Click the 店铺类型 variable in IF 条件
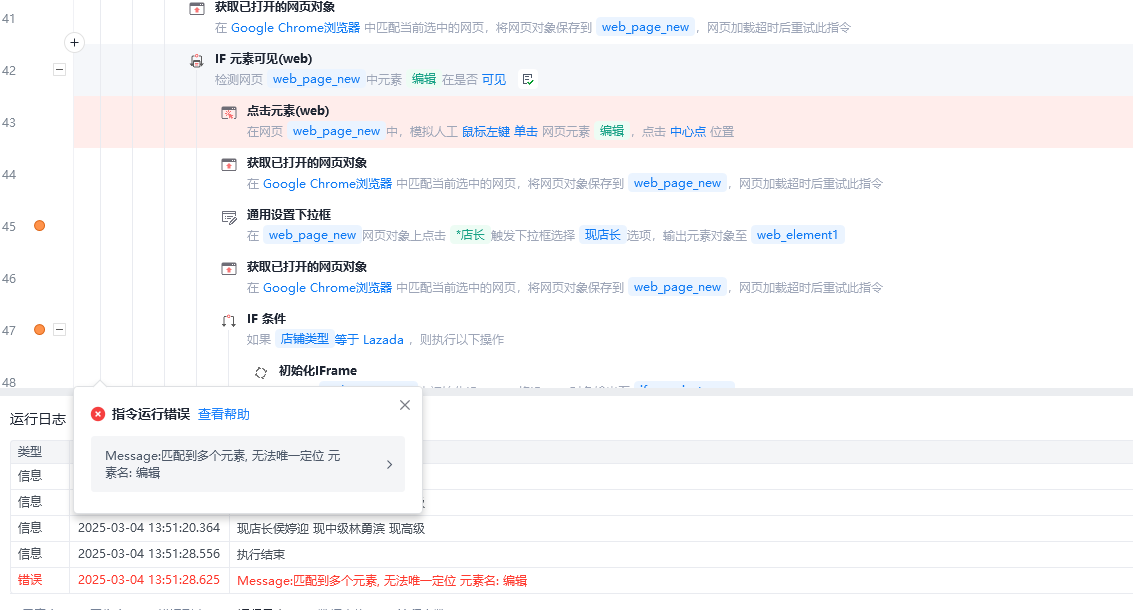This screenshot has width=1133, height=610. click(304, 339)
